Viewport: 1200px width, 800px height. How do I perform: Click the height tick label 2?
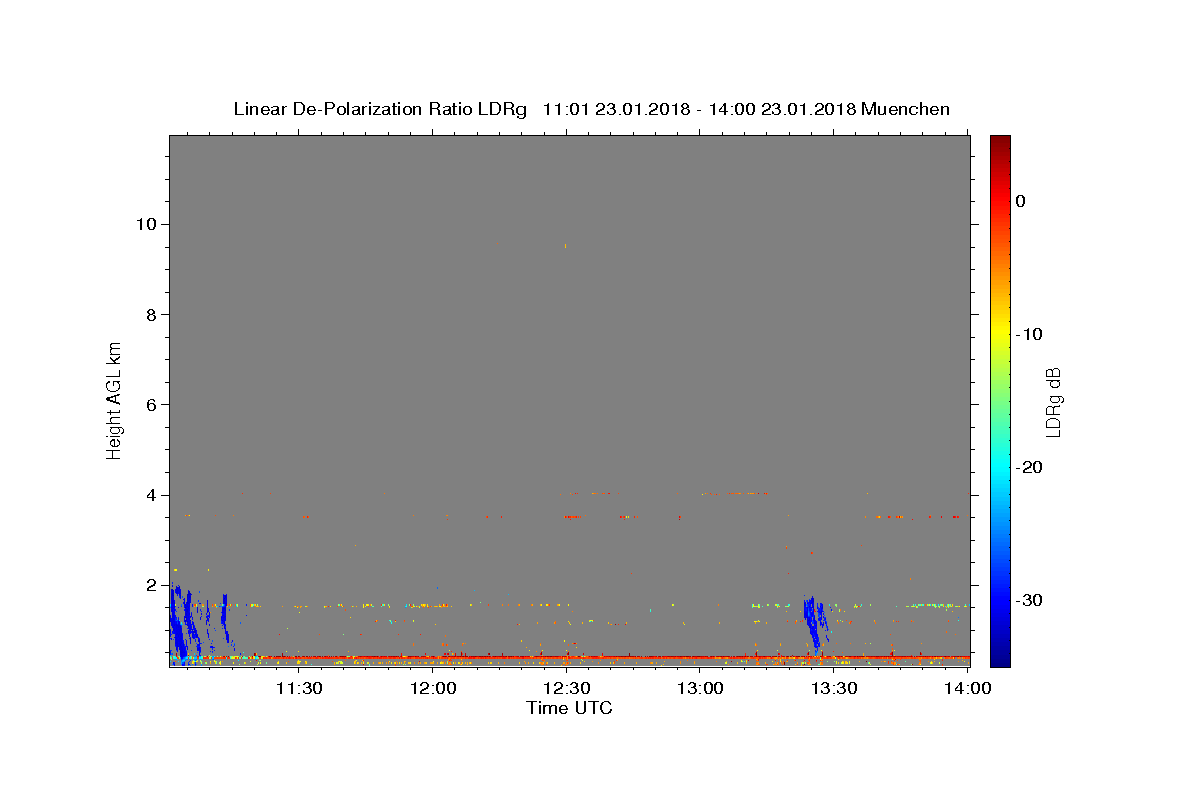(x=150, y=585)
